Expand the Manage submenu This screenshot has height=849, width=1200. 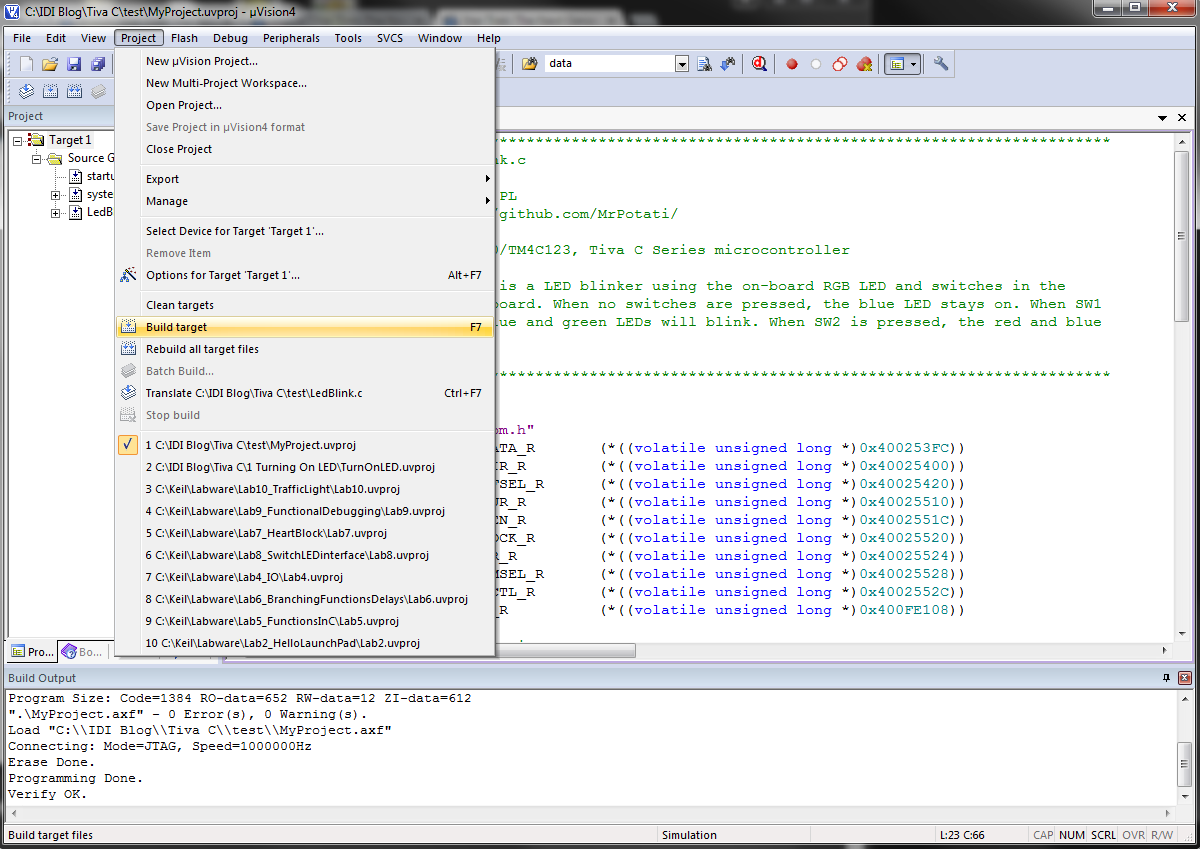click(x=305, y=201)
